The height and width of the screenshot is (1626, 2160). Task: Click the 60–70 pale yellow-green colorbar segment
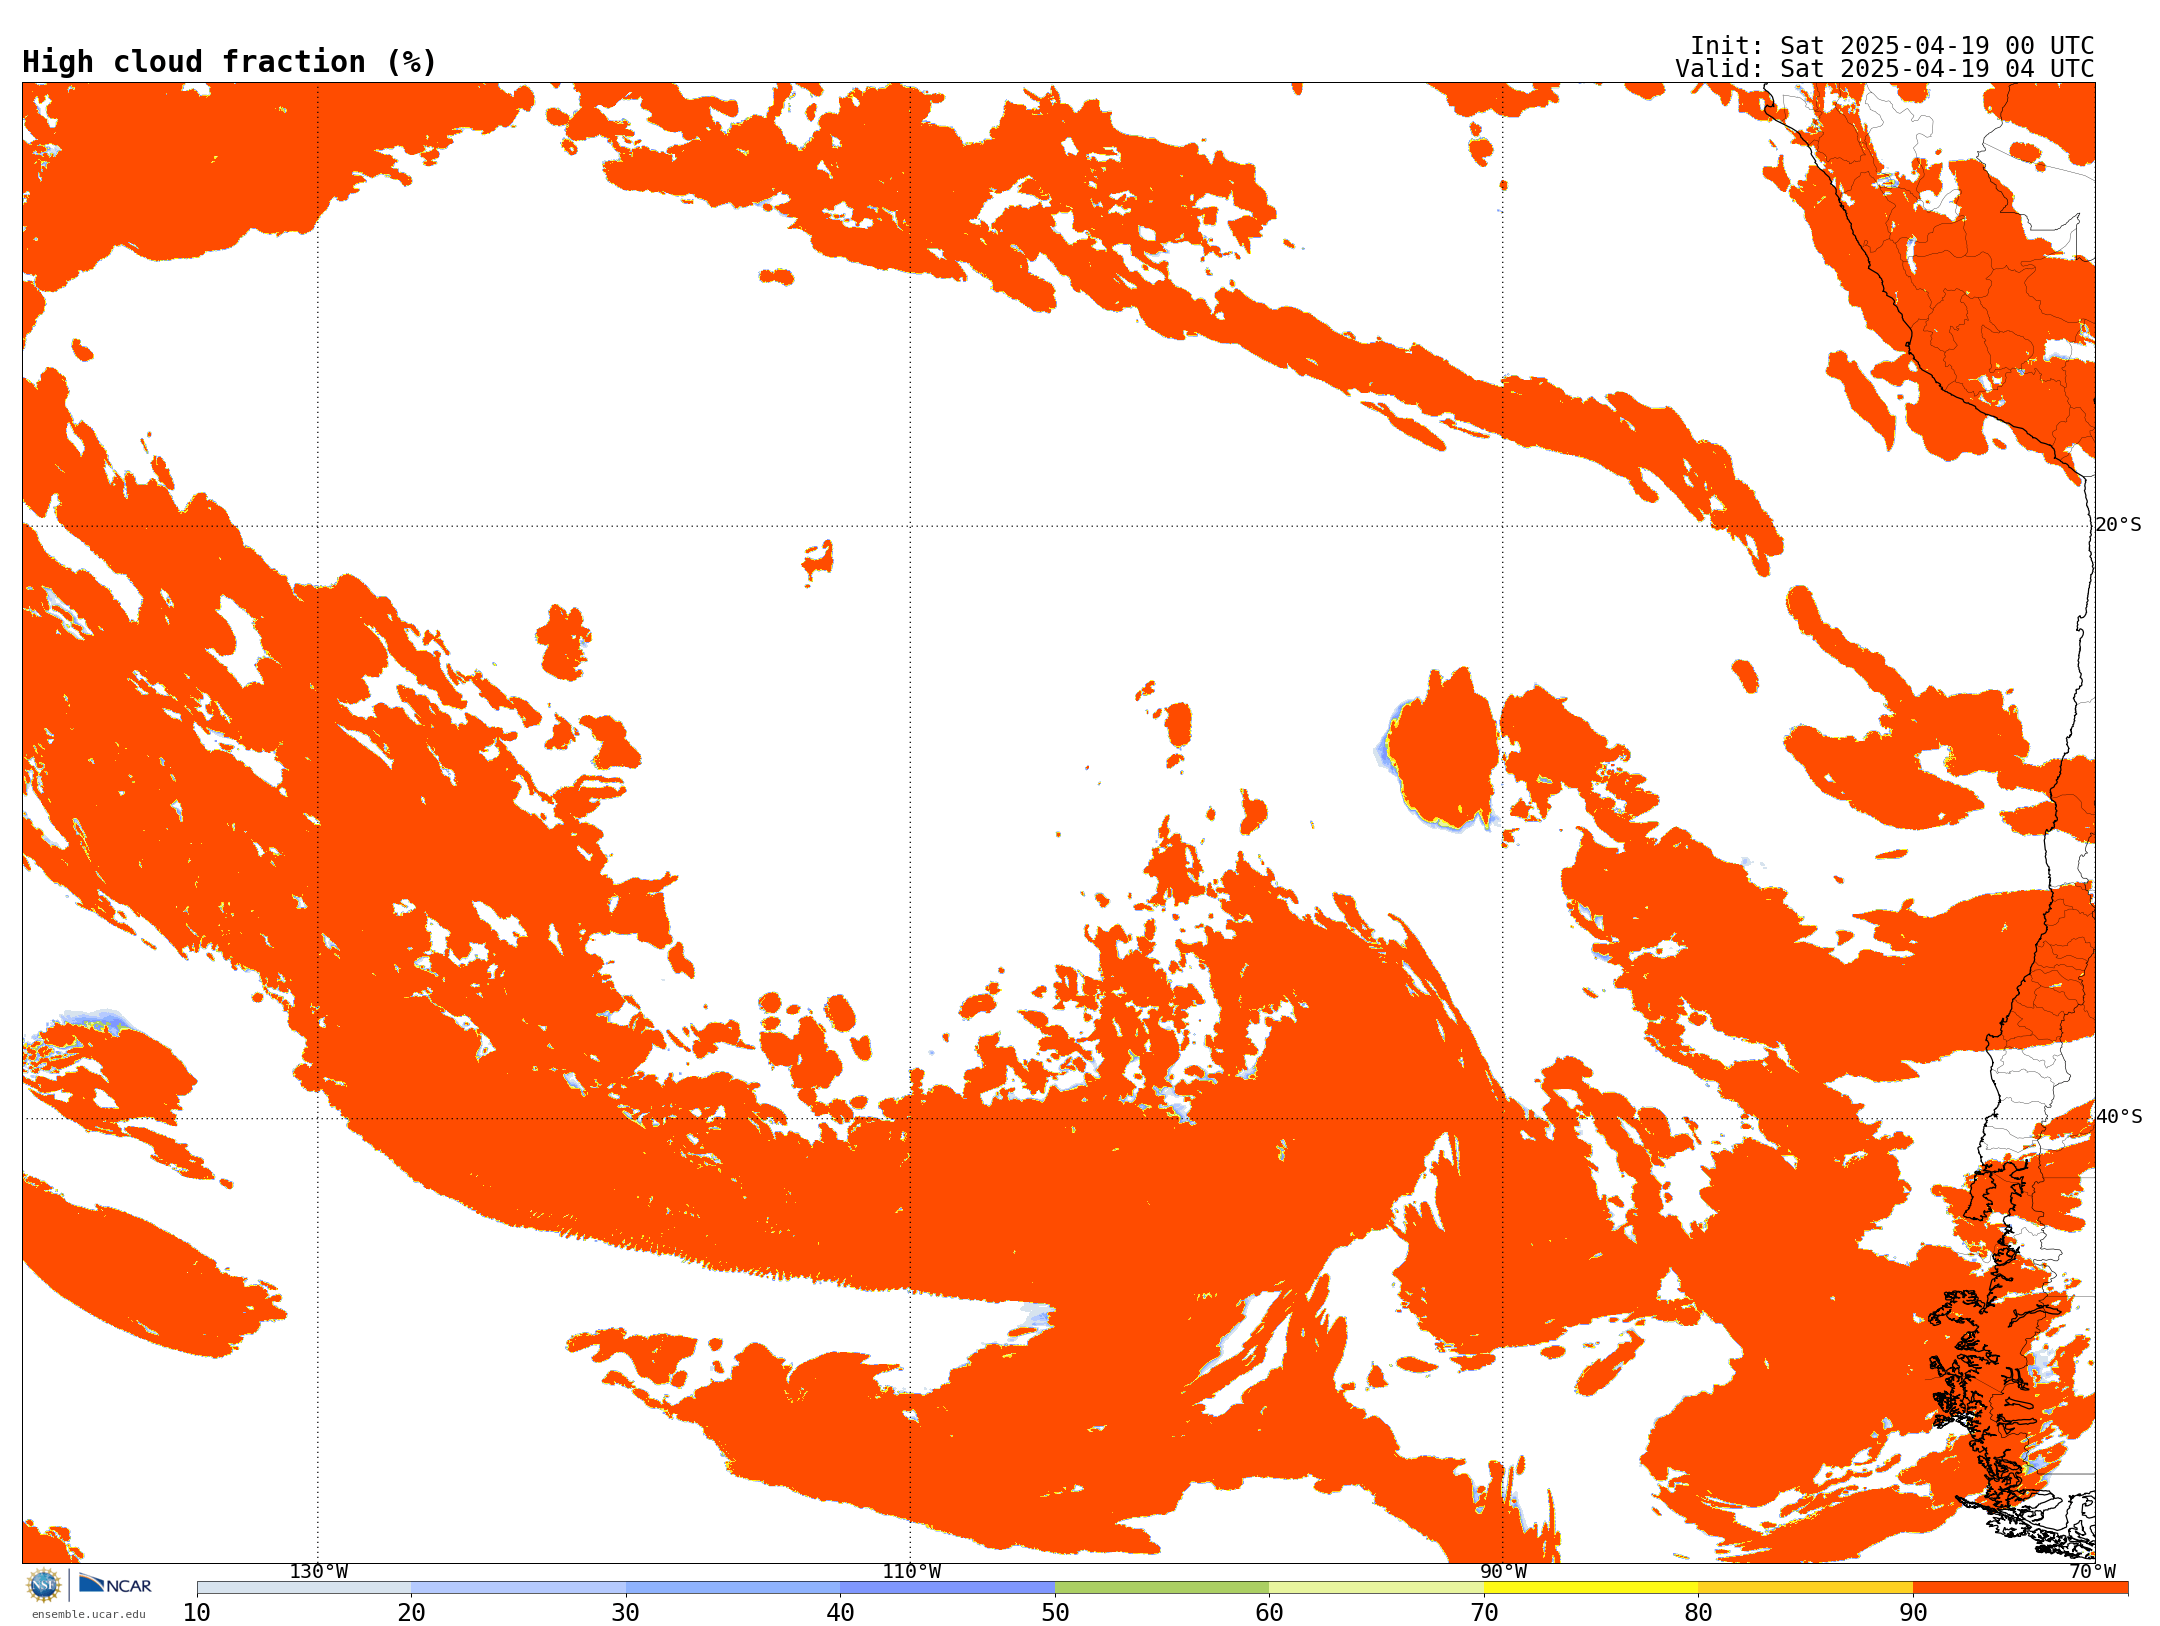1376,1588
